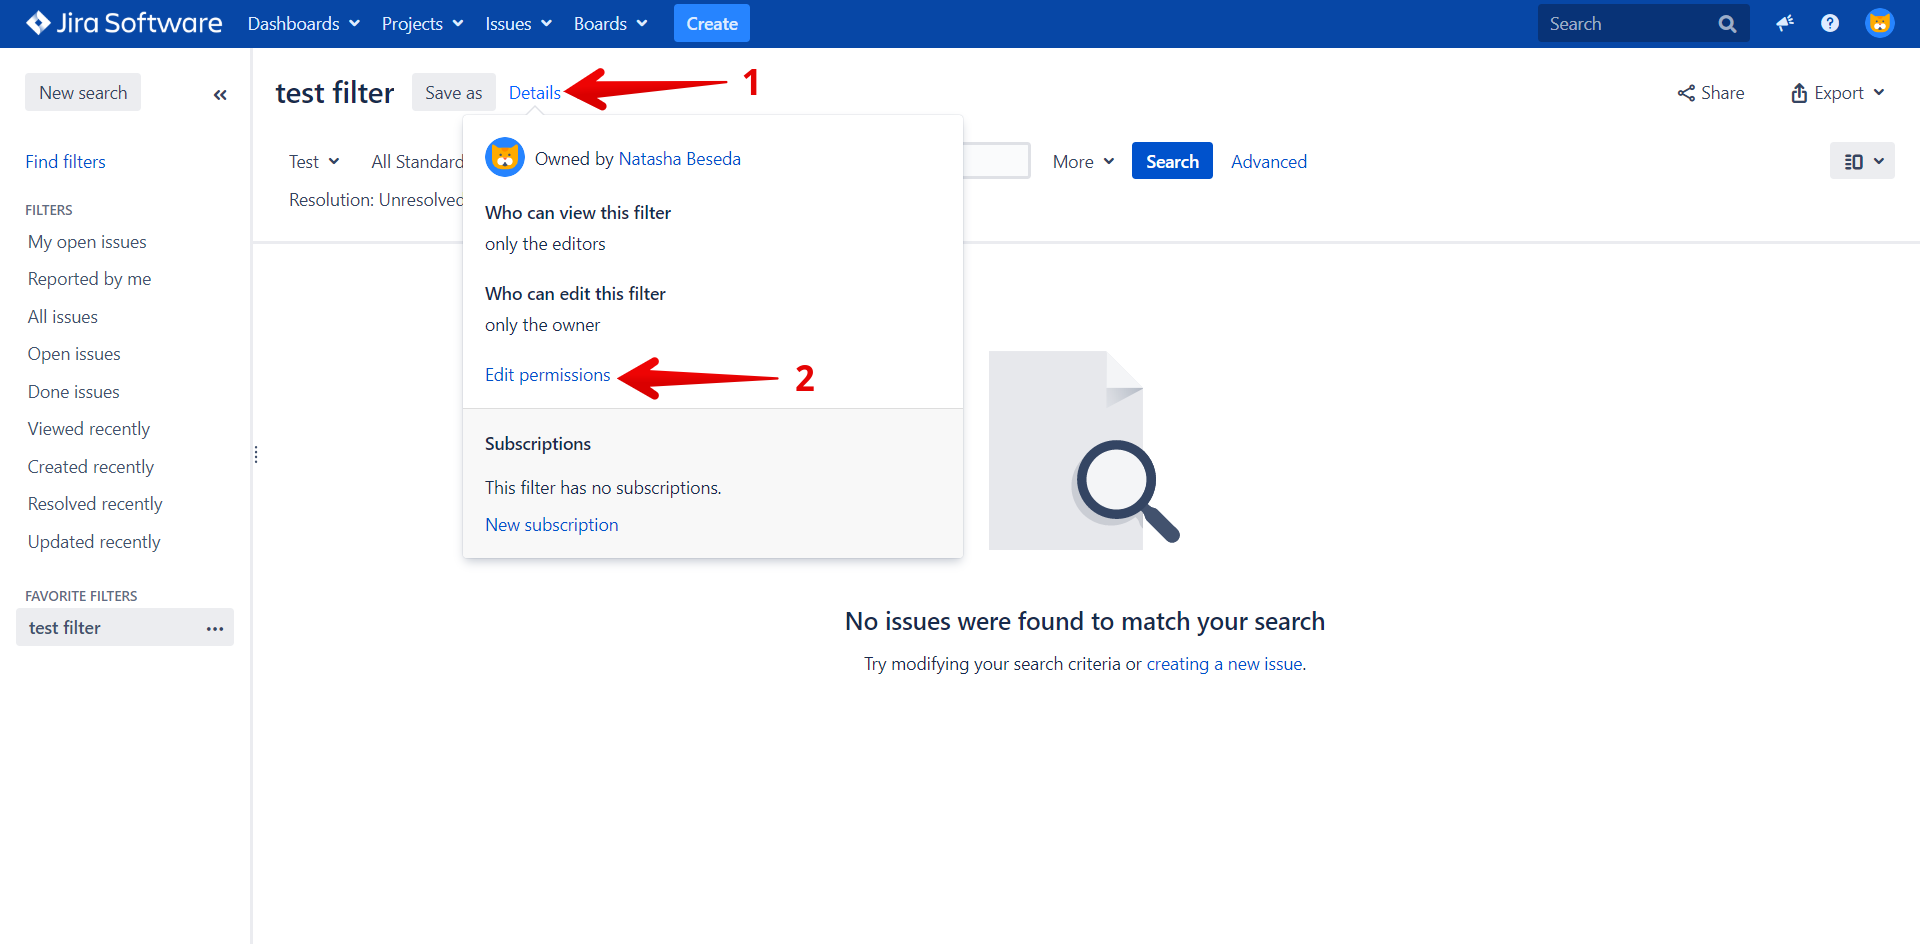Run the query with the Search button

[x=1172, y=160]
